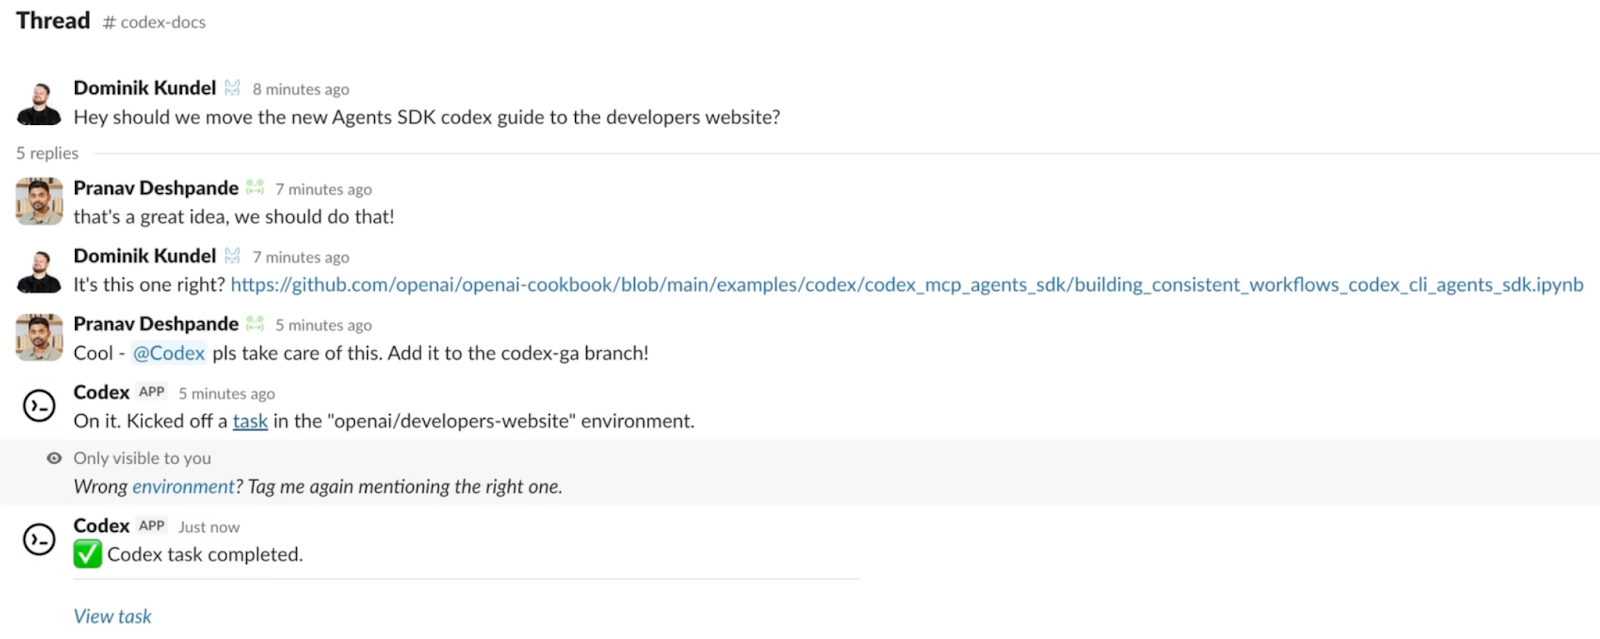Screen dimensions: 1600x639
Task: Click the Codex name on 'Just now' message
Action: coord(101,526)
